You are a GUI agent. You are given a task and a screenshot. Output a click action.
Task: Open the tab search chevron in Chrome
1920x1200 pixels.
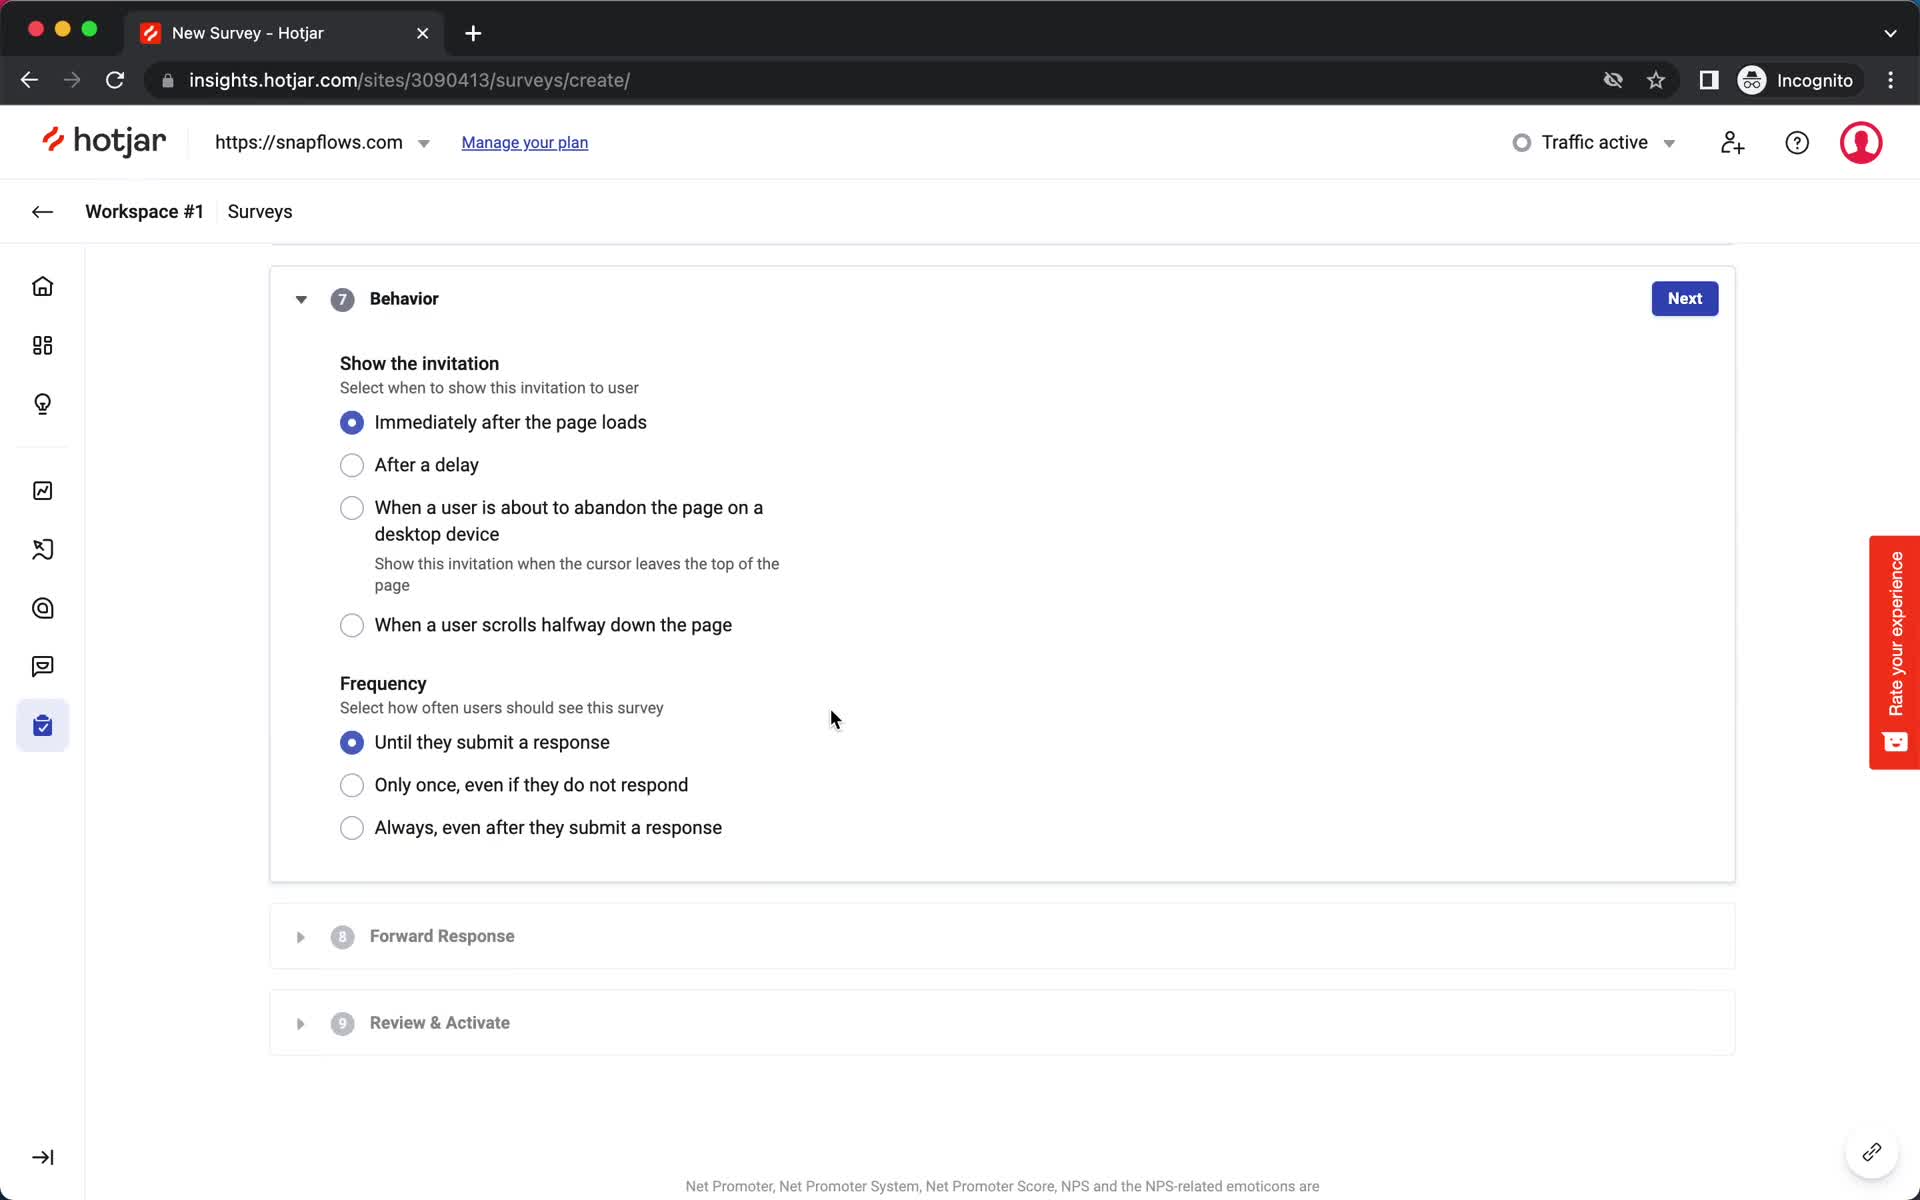[1890, 33]
